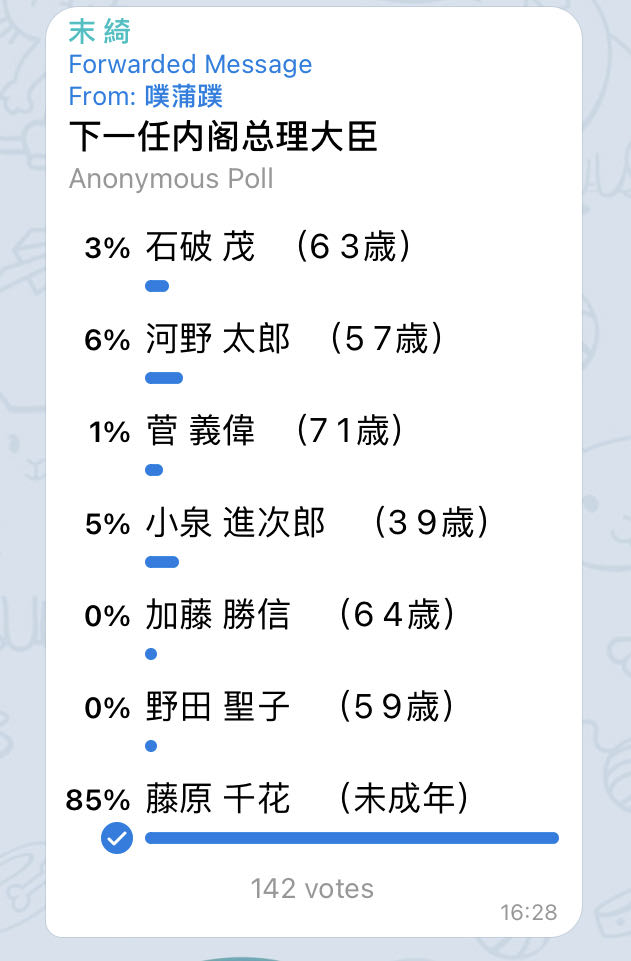This screenshot has width=631, height=961.
Task: Click the 5% bar under 小泉 進次郎
Action: click(162, 562)
